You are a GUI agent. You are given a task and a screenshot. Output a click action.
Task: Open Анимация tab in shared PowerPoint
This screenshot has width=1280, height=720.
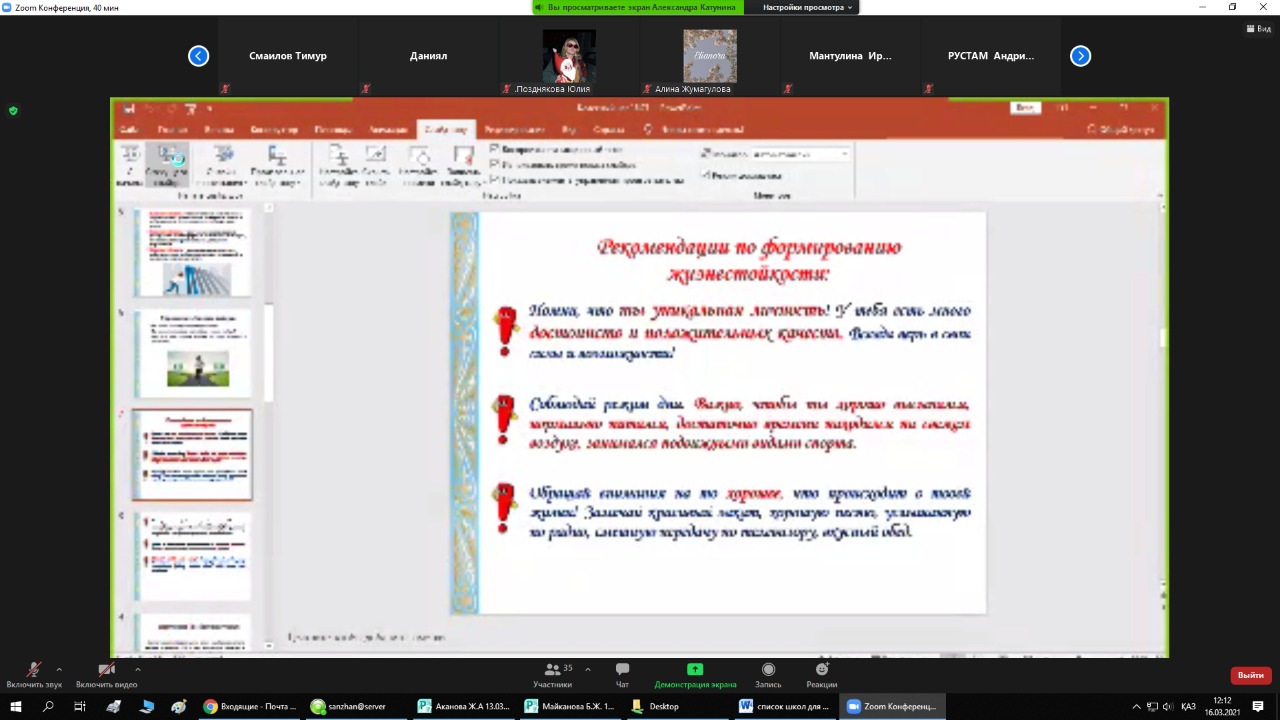(x=388, y=130)
